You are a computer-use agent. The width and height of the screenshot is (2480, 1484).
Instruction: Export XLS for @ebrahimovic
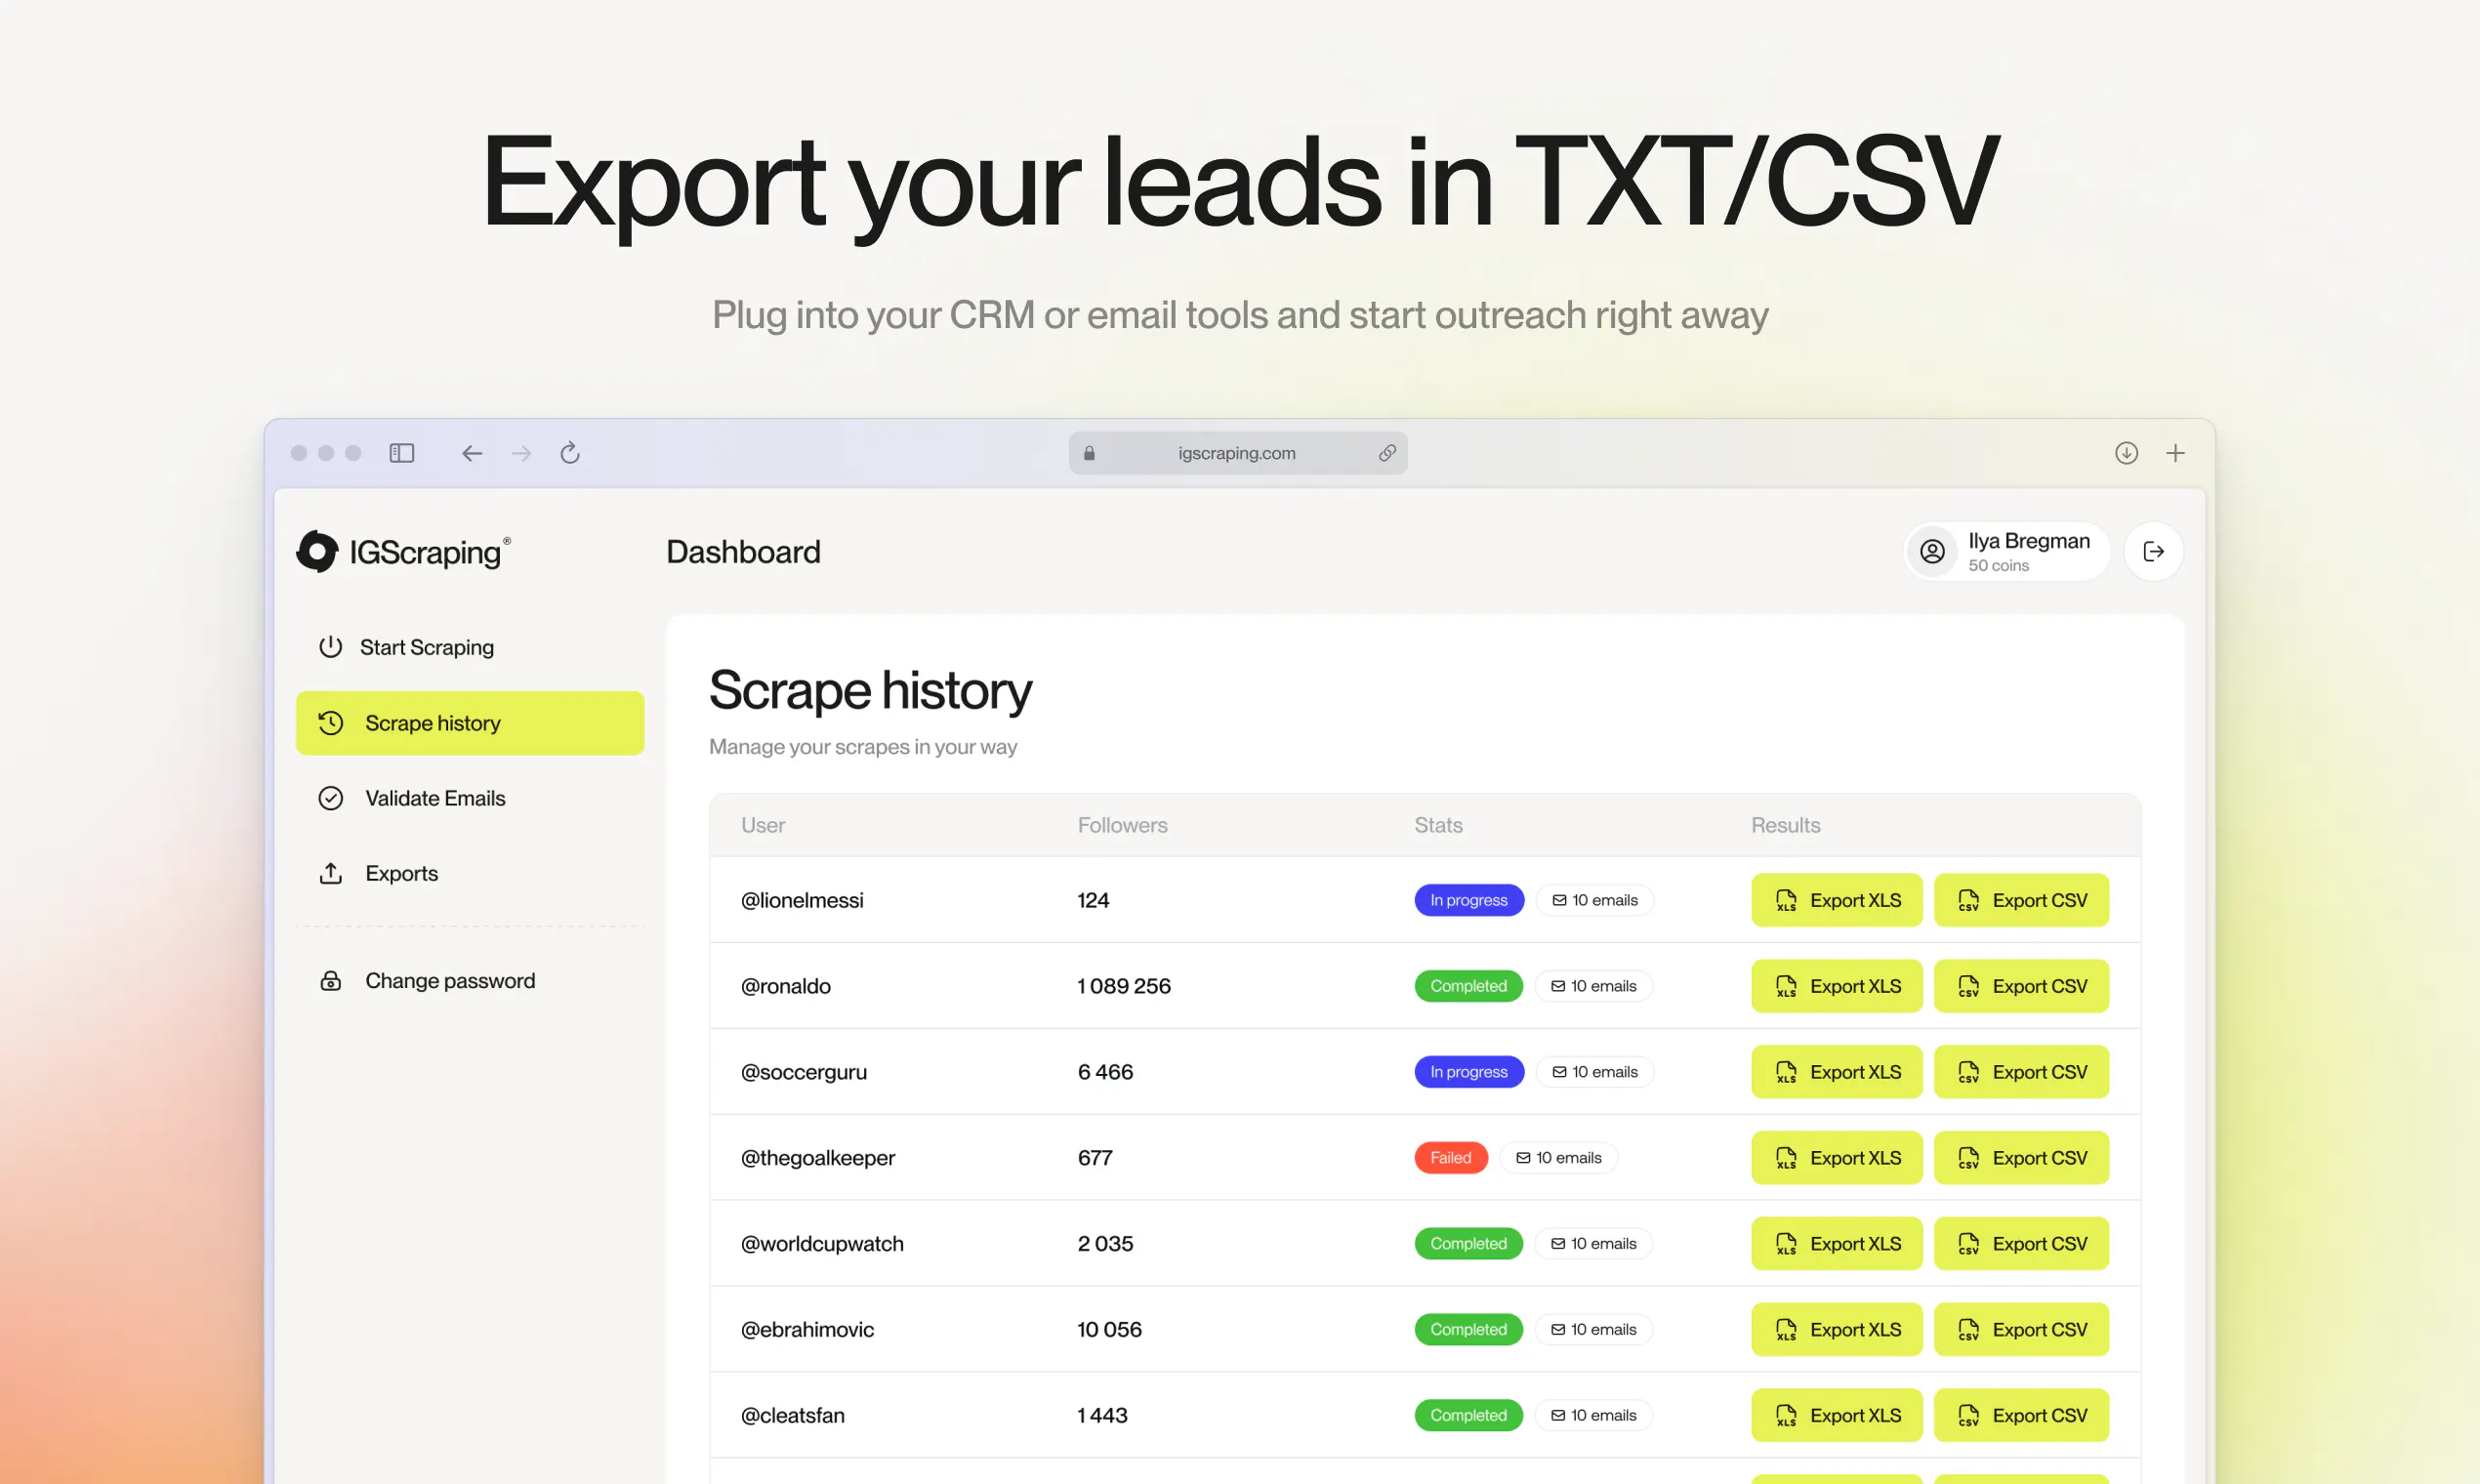[1837, 1330]
